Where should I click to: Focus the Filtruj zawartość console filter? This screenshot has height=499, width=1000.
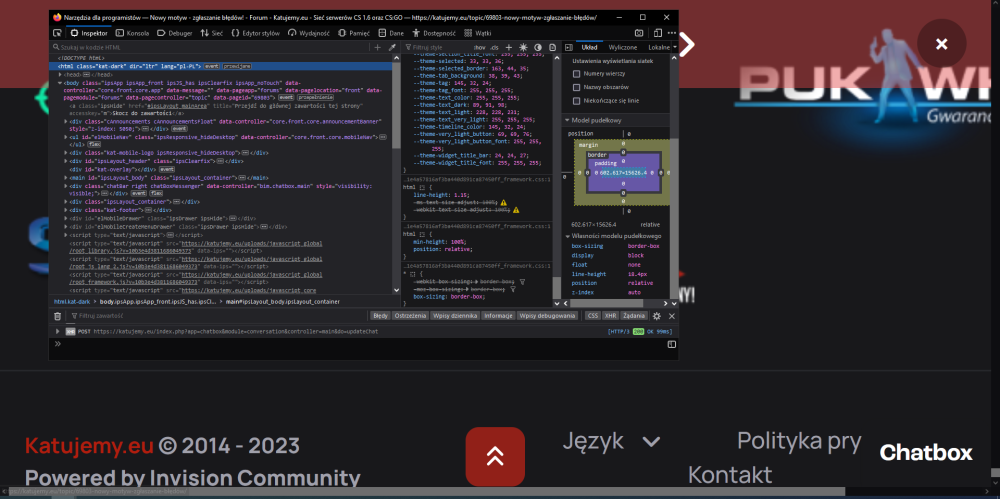click(x=217, y=316)
